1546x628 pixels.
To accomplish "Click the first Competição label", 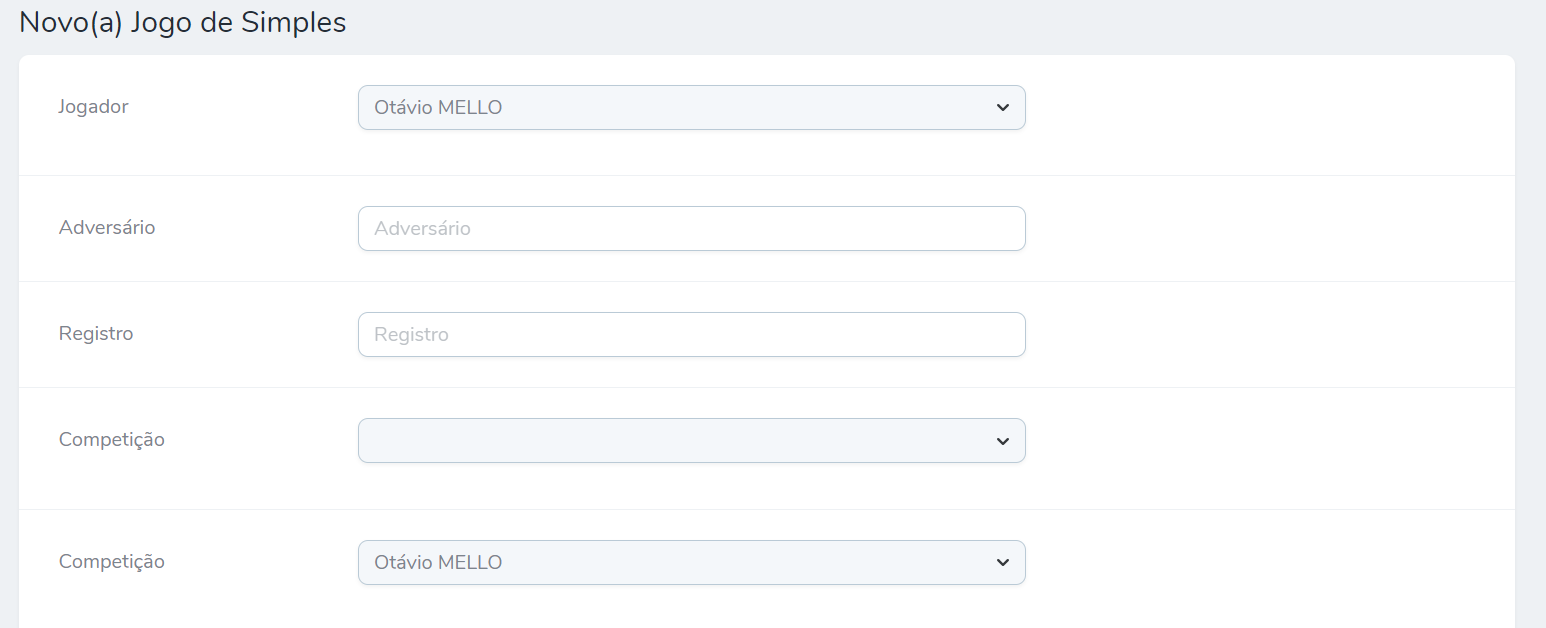I will click(112, 439).
